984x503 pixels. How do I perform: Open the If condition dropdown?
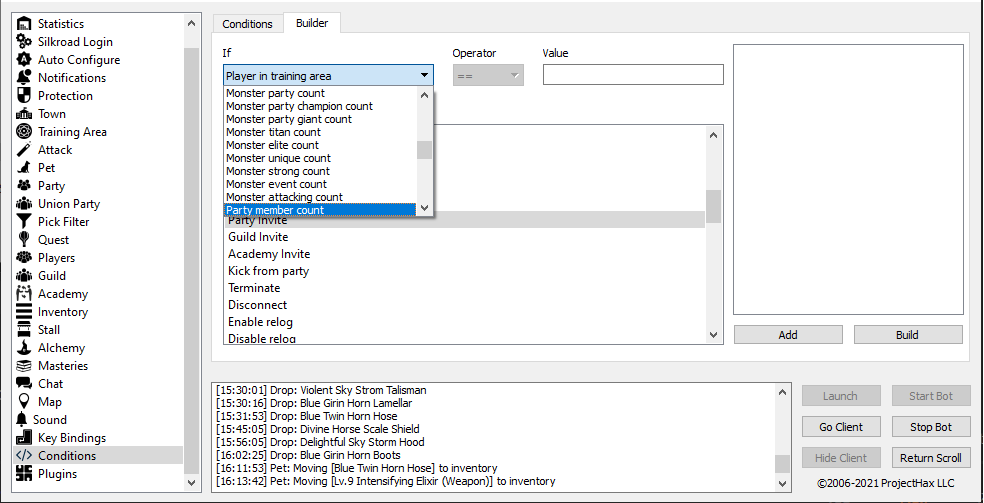pos(328,75)
